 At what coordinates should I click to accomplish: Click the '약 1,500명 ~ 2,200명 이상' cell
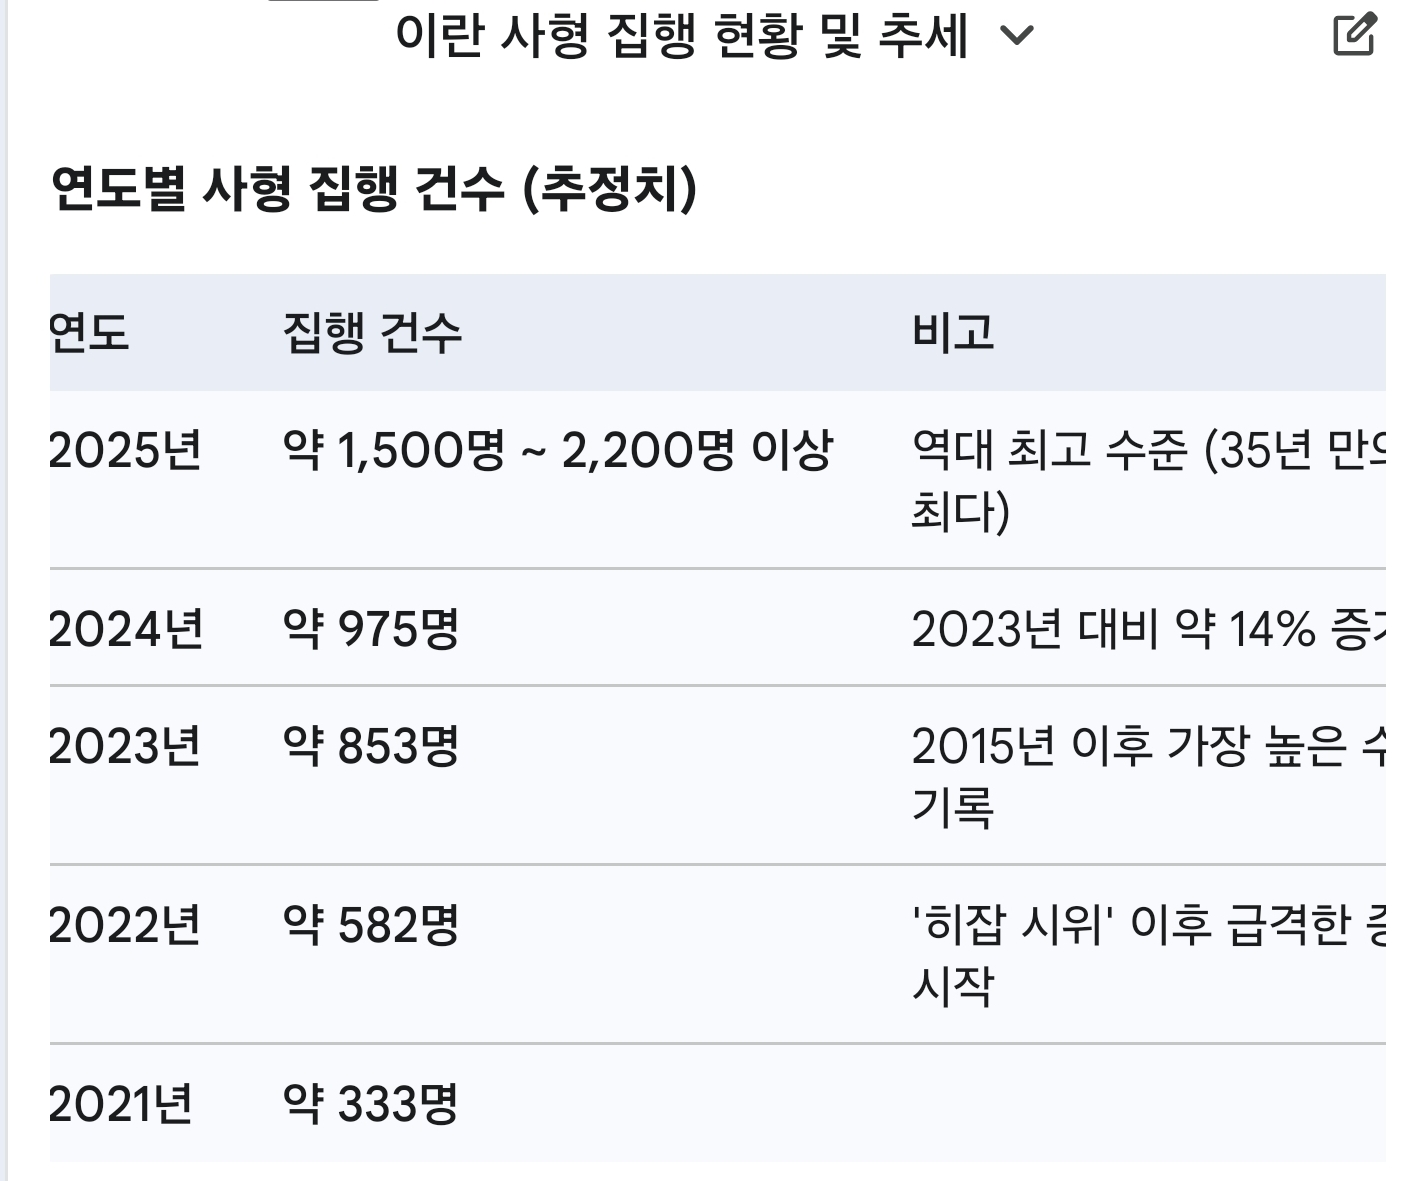pos(557,450)
